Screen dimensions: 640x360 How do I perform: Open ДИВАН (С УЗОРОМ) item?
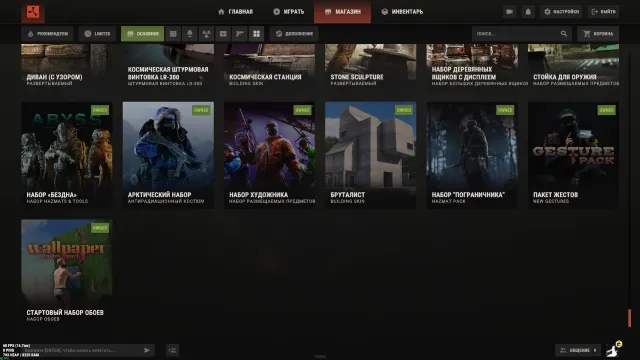click(x=67, y=67)
